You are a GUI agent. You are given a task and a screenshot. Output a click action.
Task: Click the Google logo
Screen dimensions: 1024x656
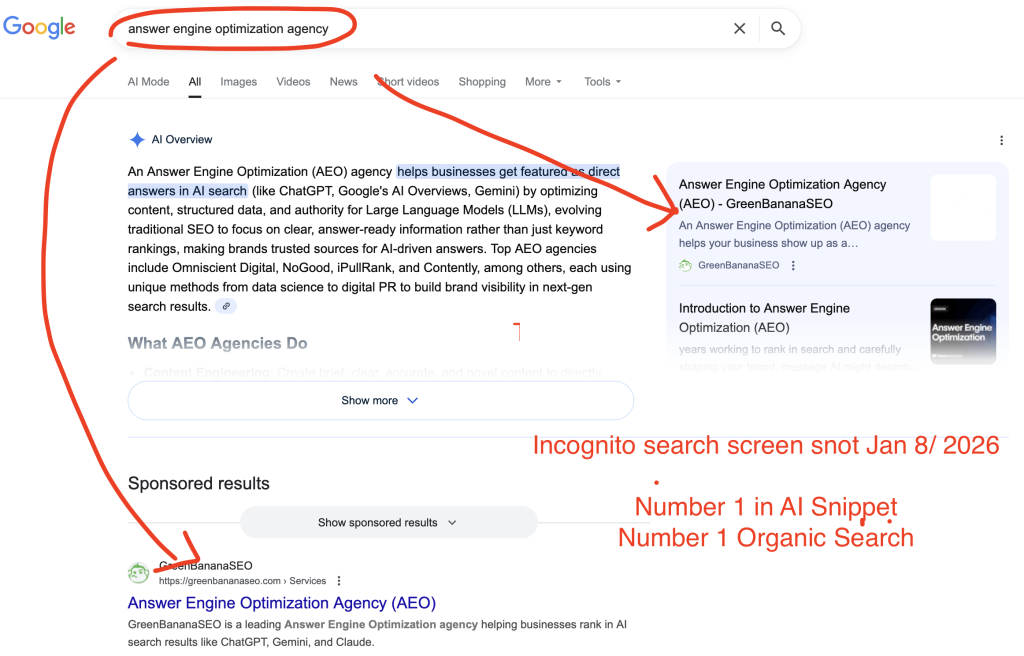pyautogui.click(x=39, y=27)
